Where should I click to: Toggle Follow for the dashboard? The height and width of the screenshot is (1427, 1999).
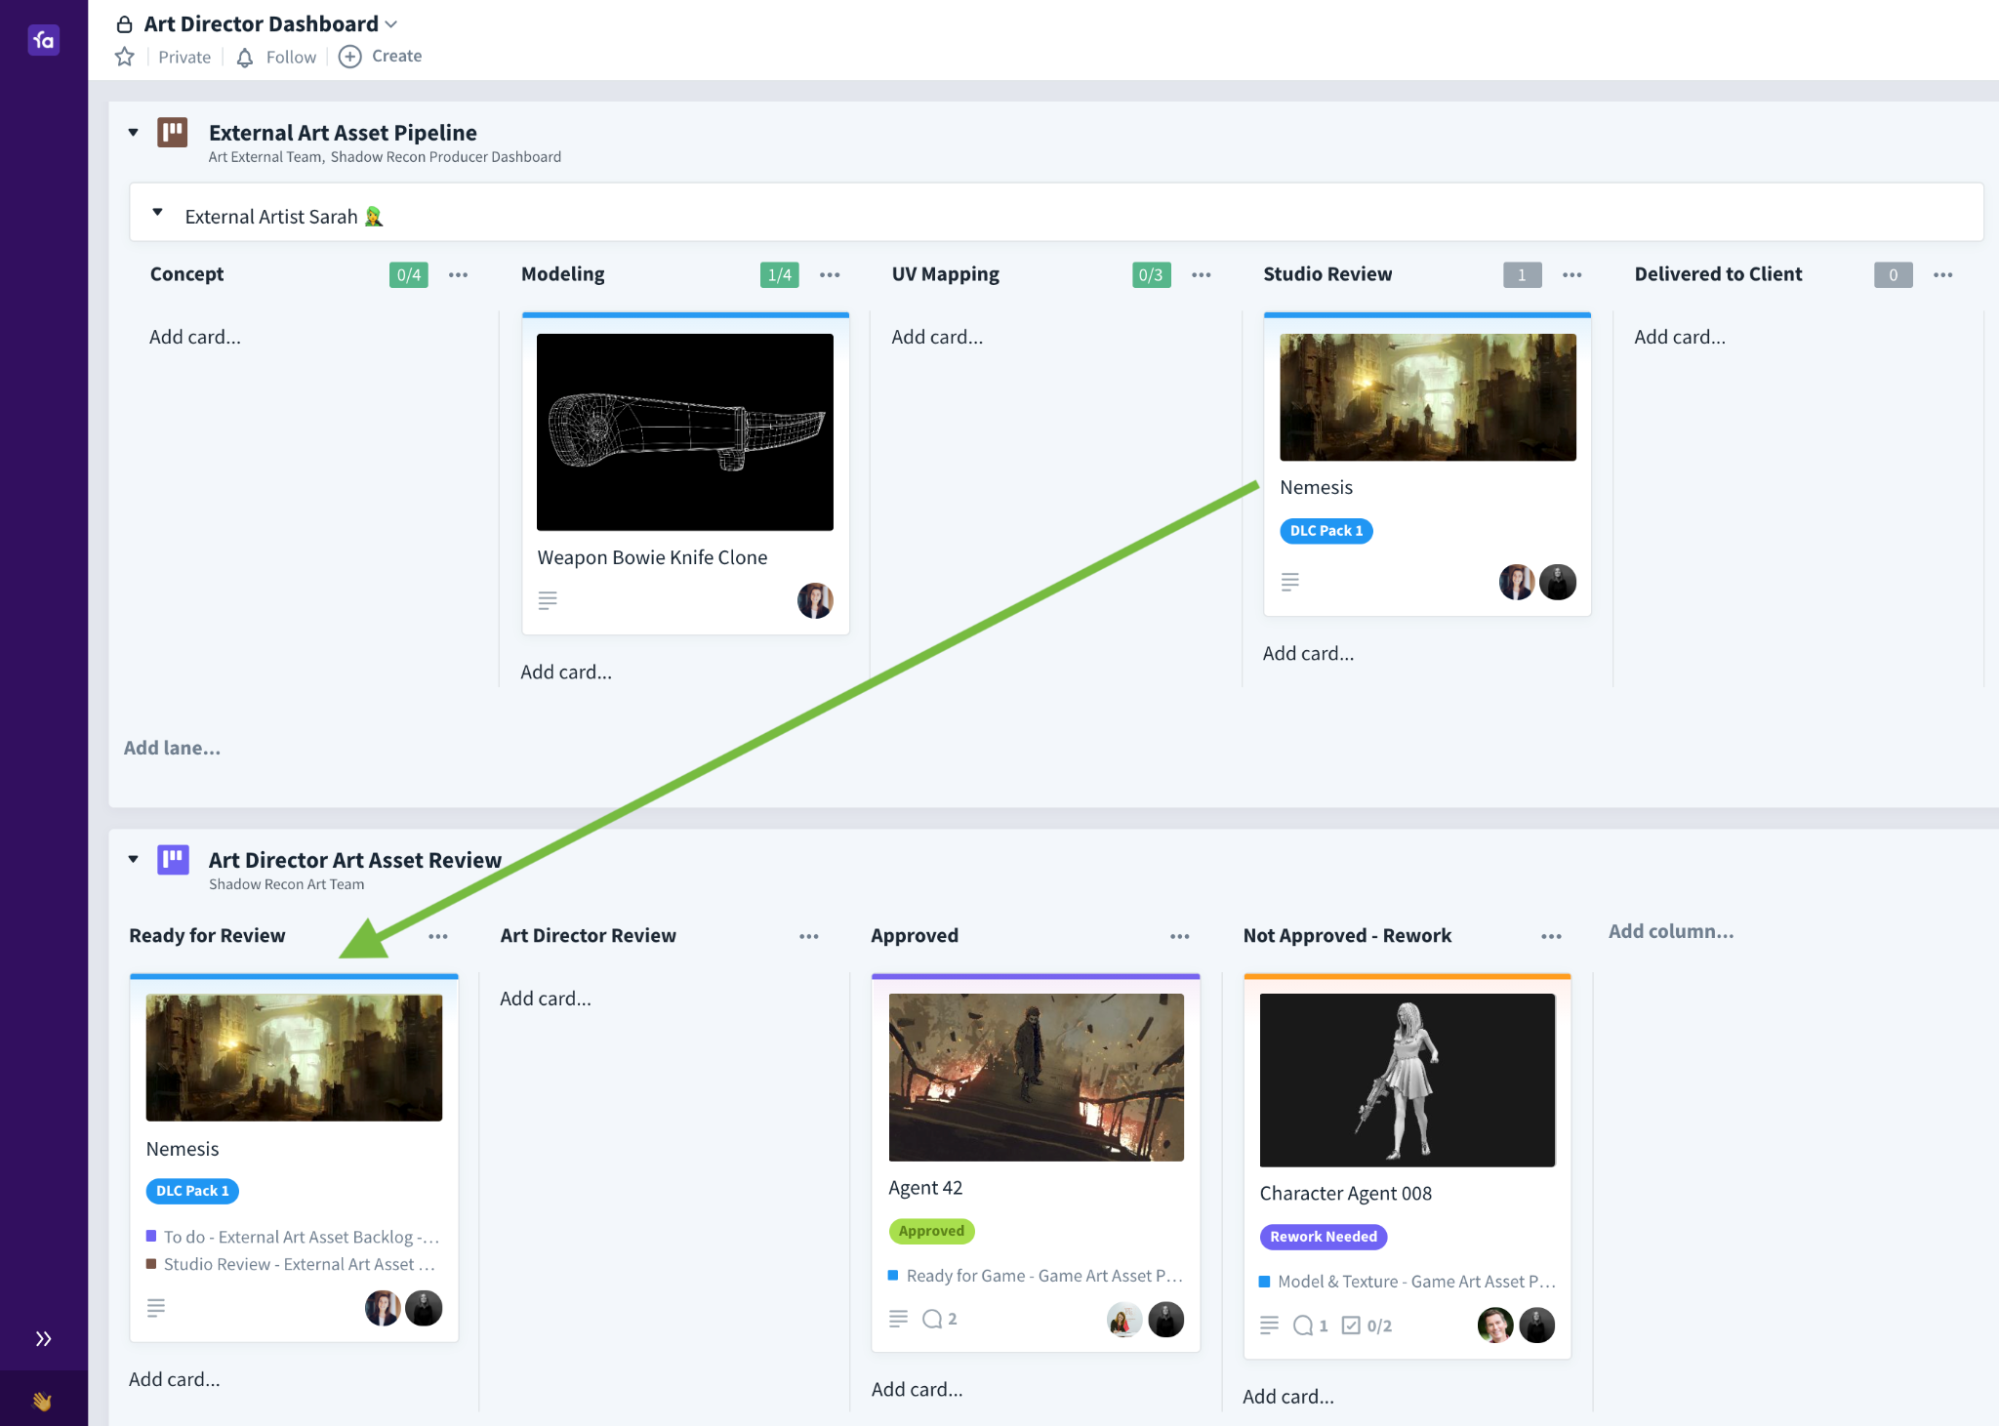275,56
